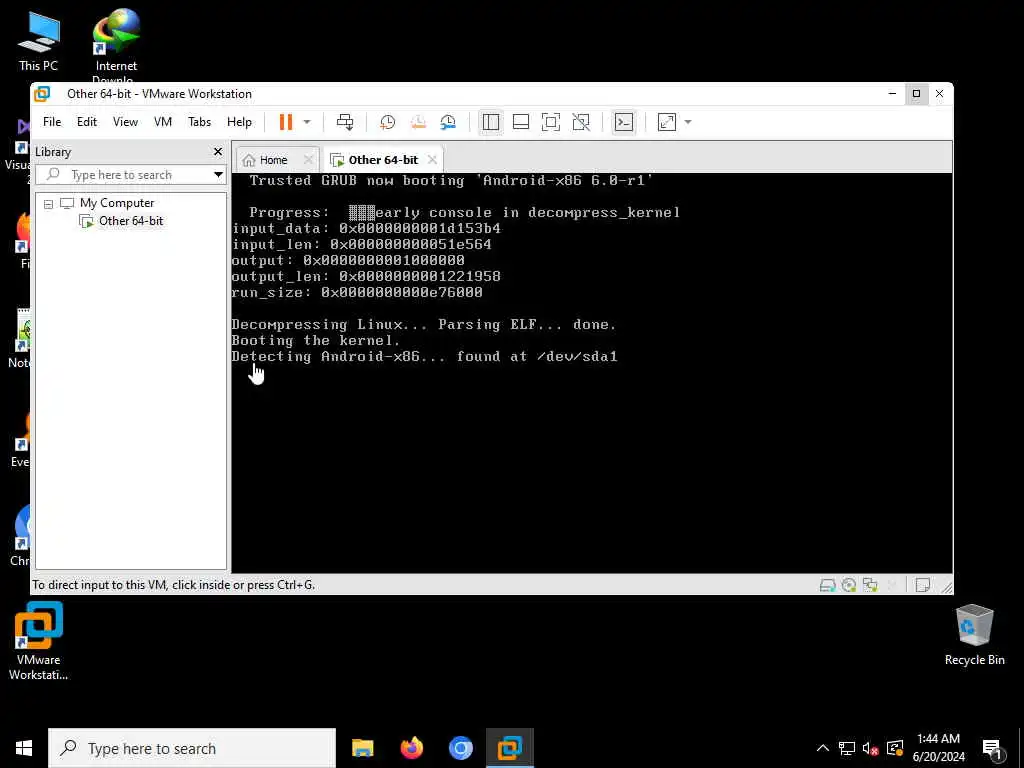Click the Windows taskbar search box
Screen dimensions: 1024x768
point(192,748)
